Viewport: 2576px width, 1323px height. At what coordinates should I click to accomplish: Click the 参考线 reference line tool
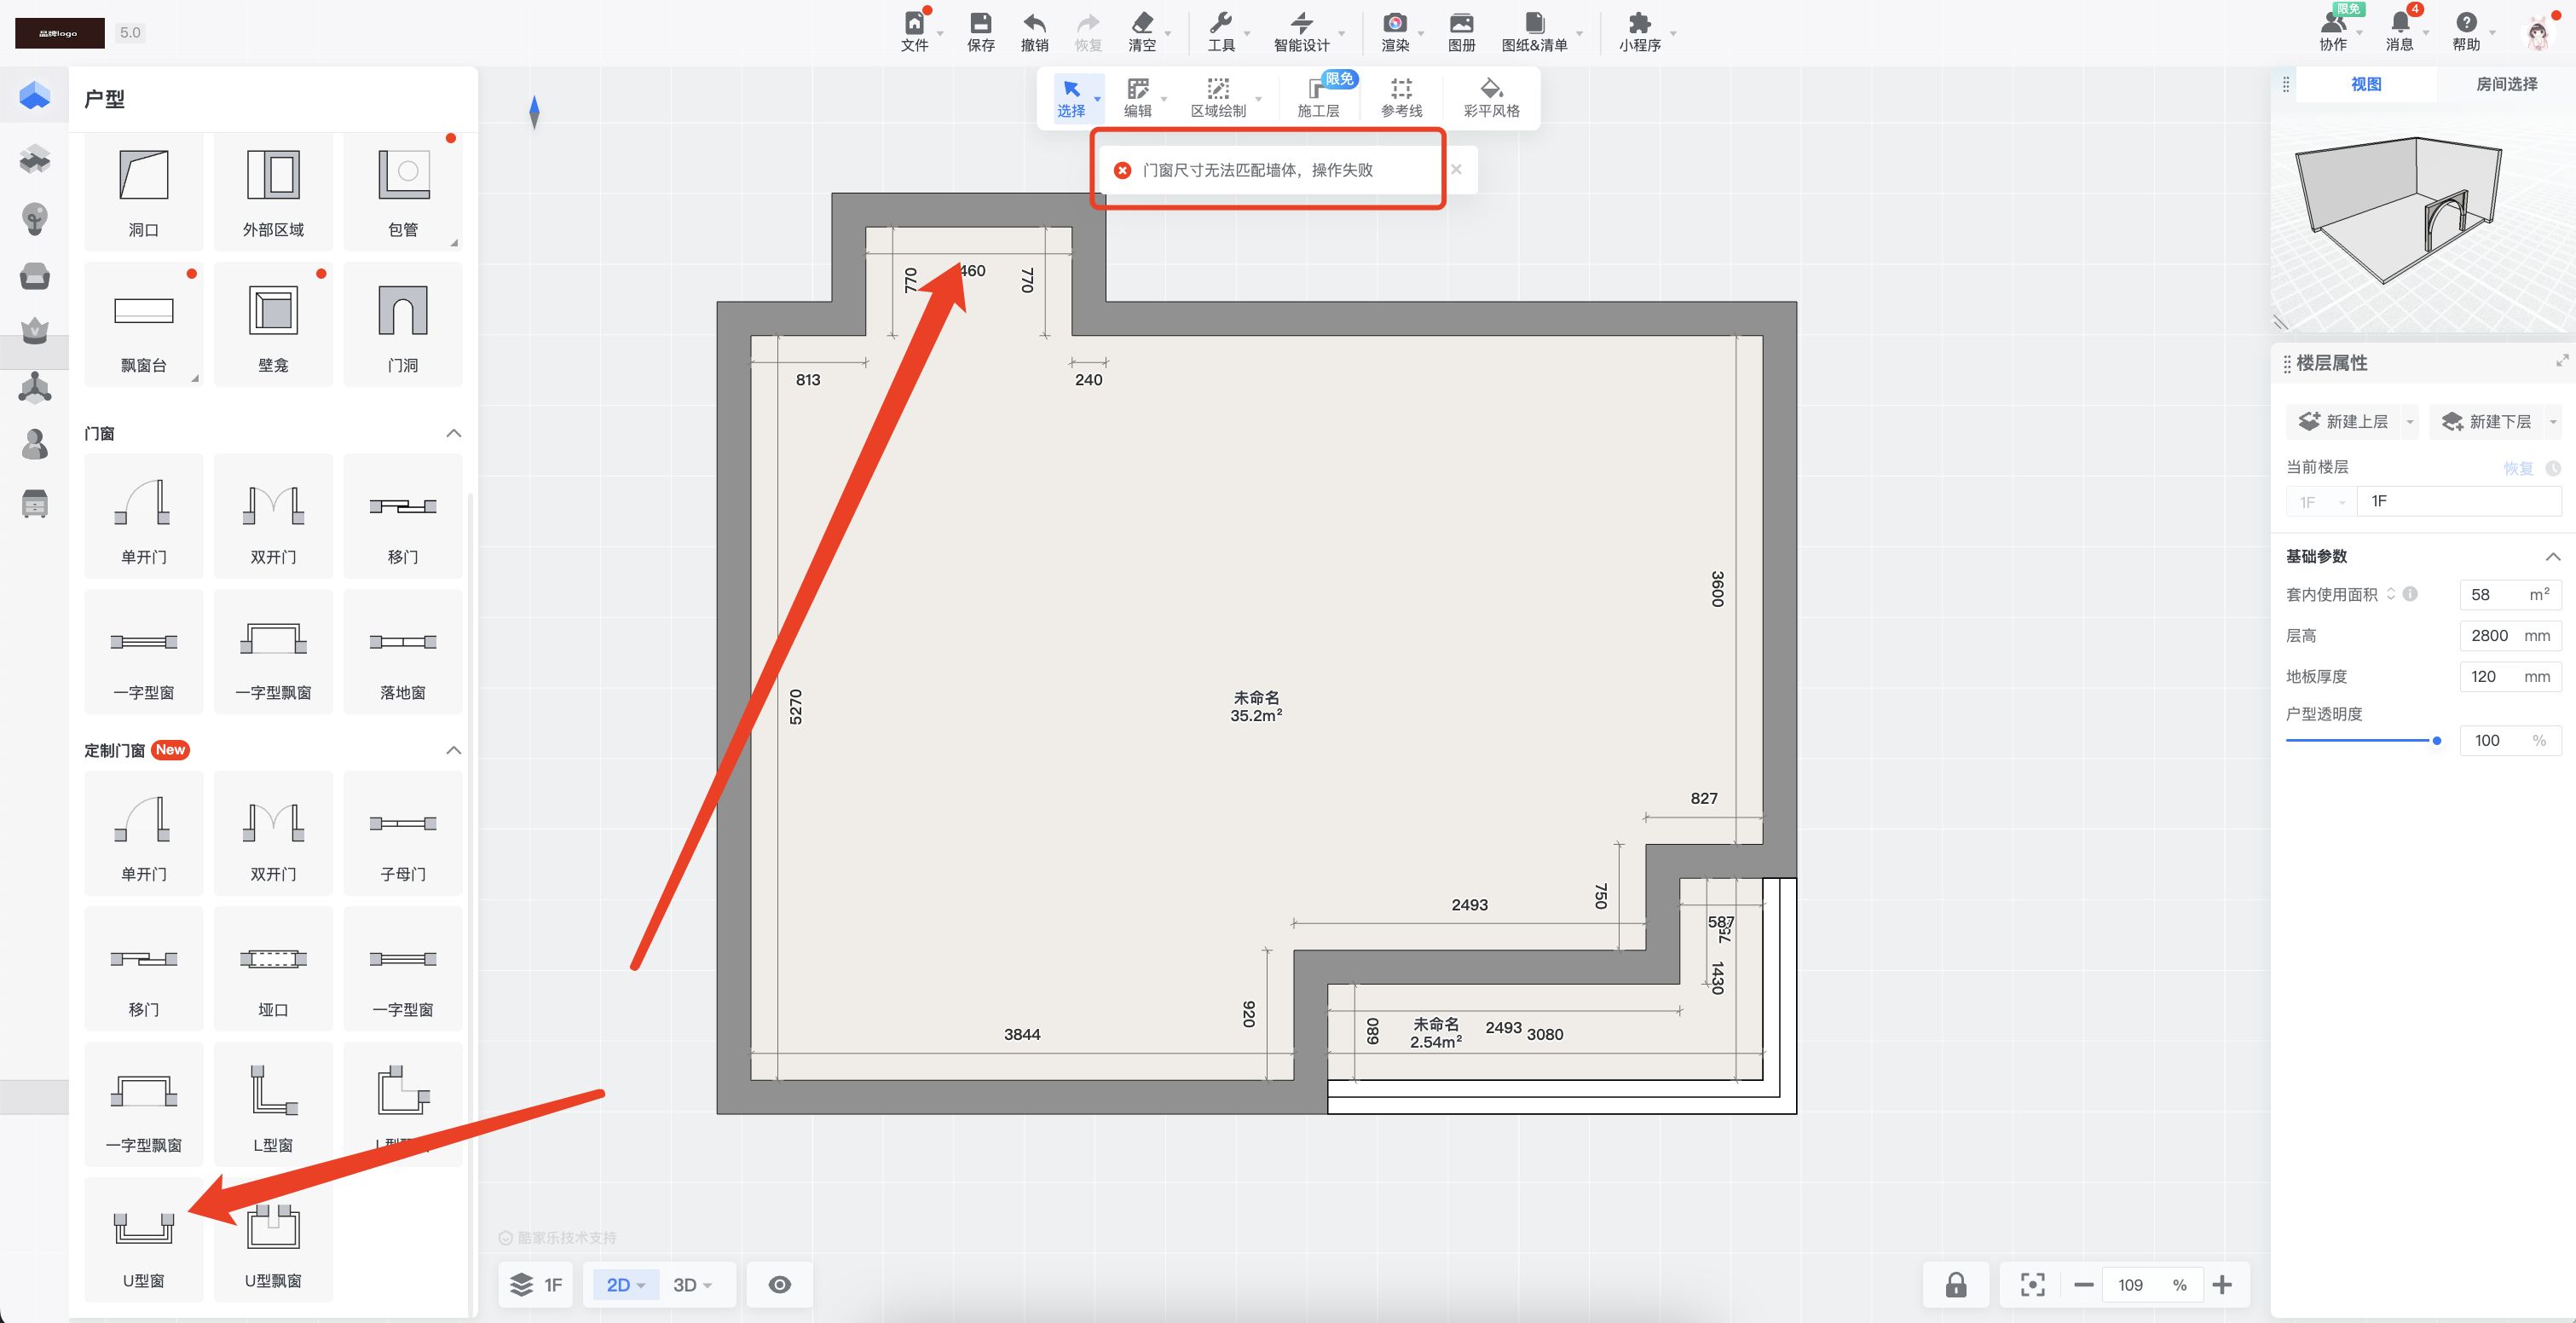pyautogui.click(x=1400, y=97)
